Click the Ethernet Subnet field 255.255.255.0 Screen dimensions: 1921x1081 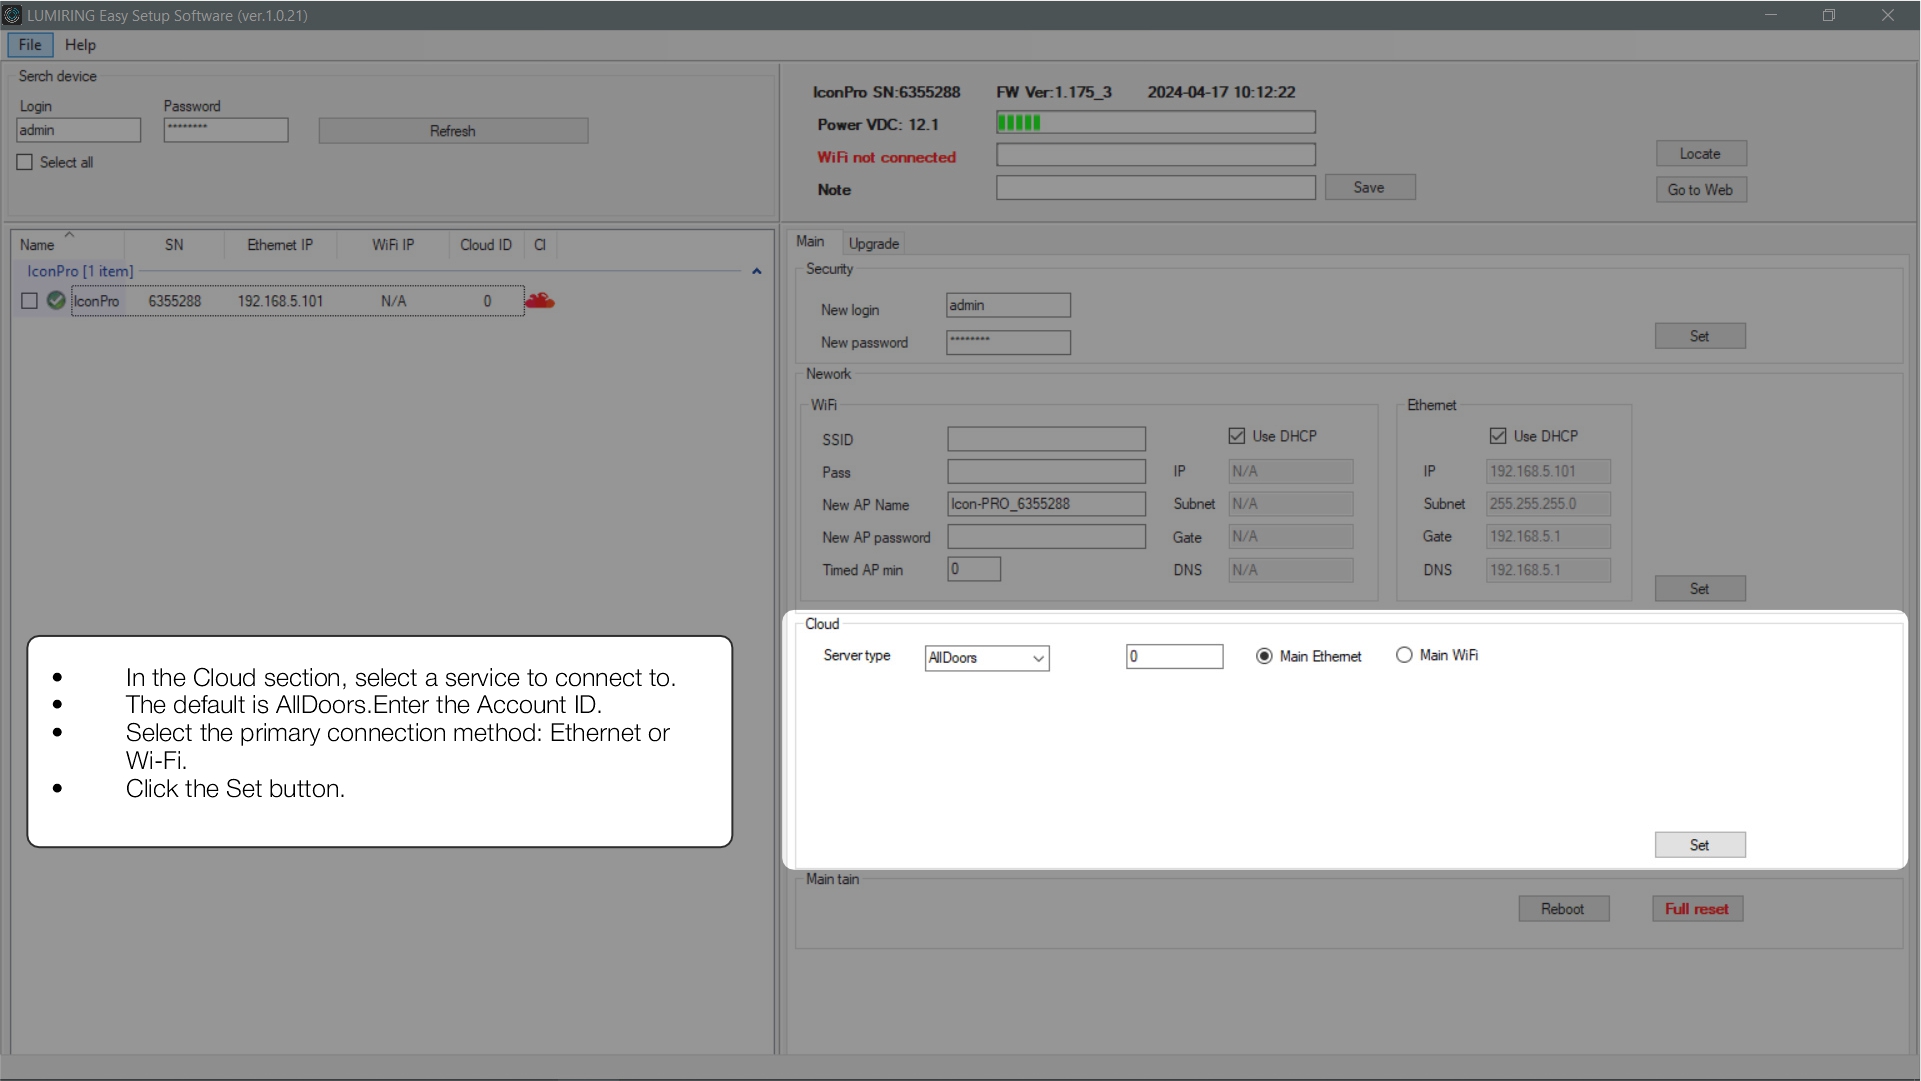coord(1548,504)
